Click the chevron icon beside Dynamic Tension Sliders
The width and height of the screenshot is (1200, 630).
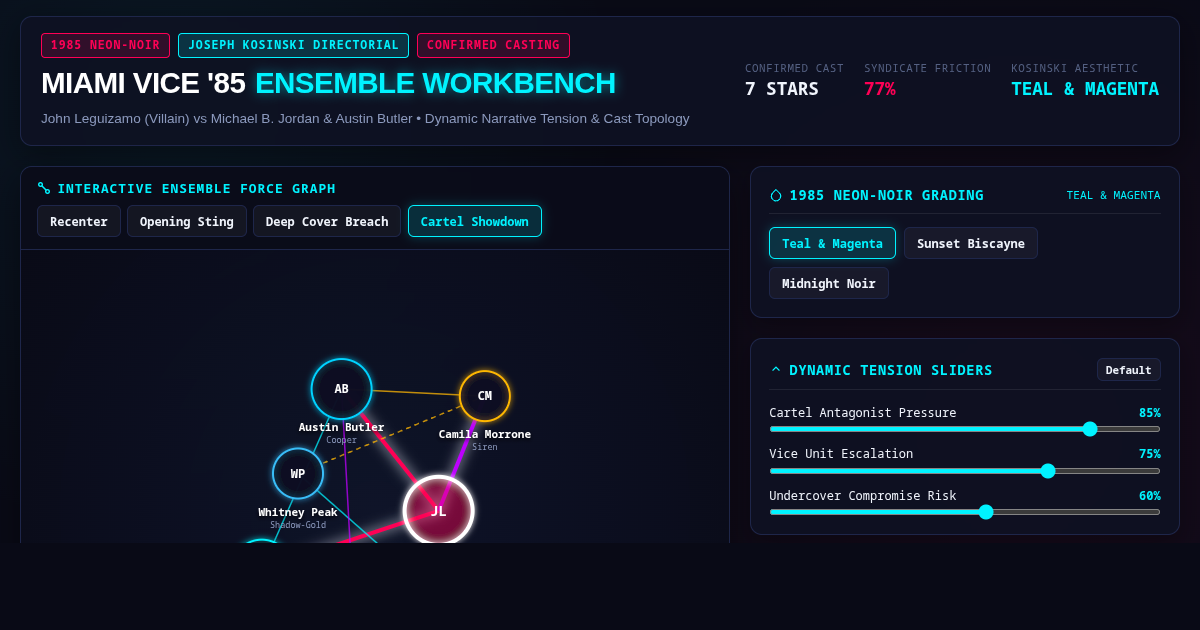(776, 370)
